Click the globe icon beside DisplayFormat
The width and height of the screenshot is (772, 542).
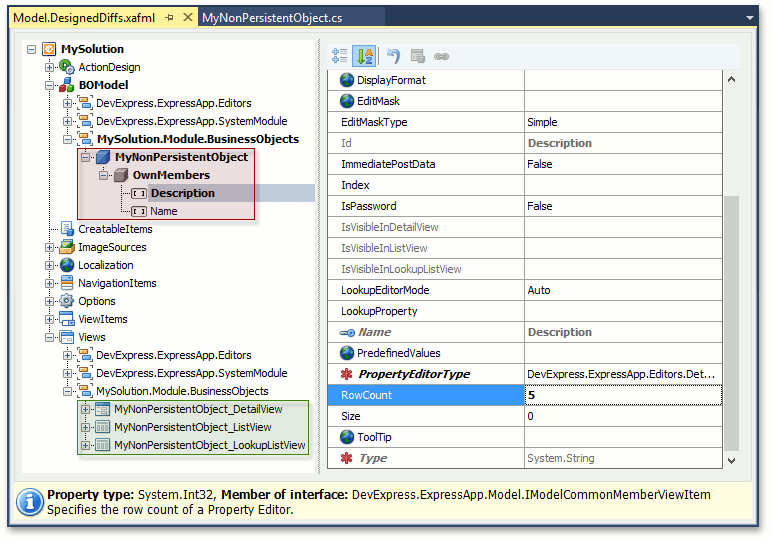[x=347, y=80]
